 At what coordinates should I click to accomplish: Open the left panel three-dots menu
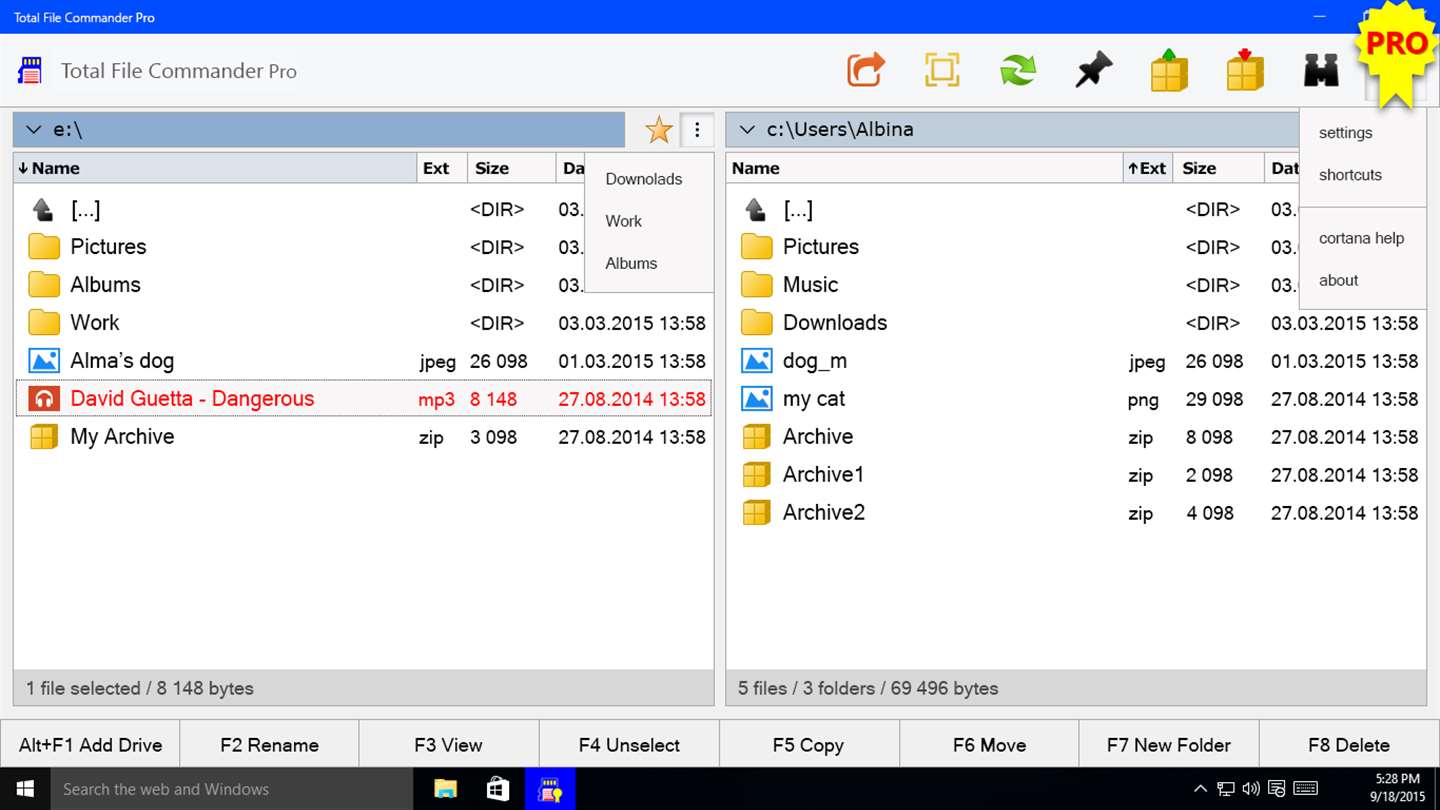pos(697,129)
